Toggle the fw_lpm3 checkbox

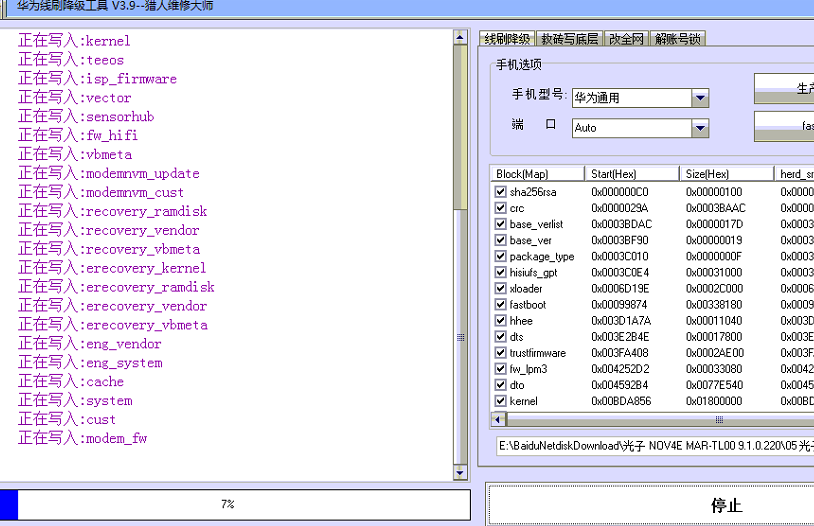(500, 369)
